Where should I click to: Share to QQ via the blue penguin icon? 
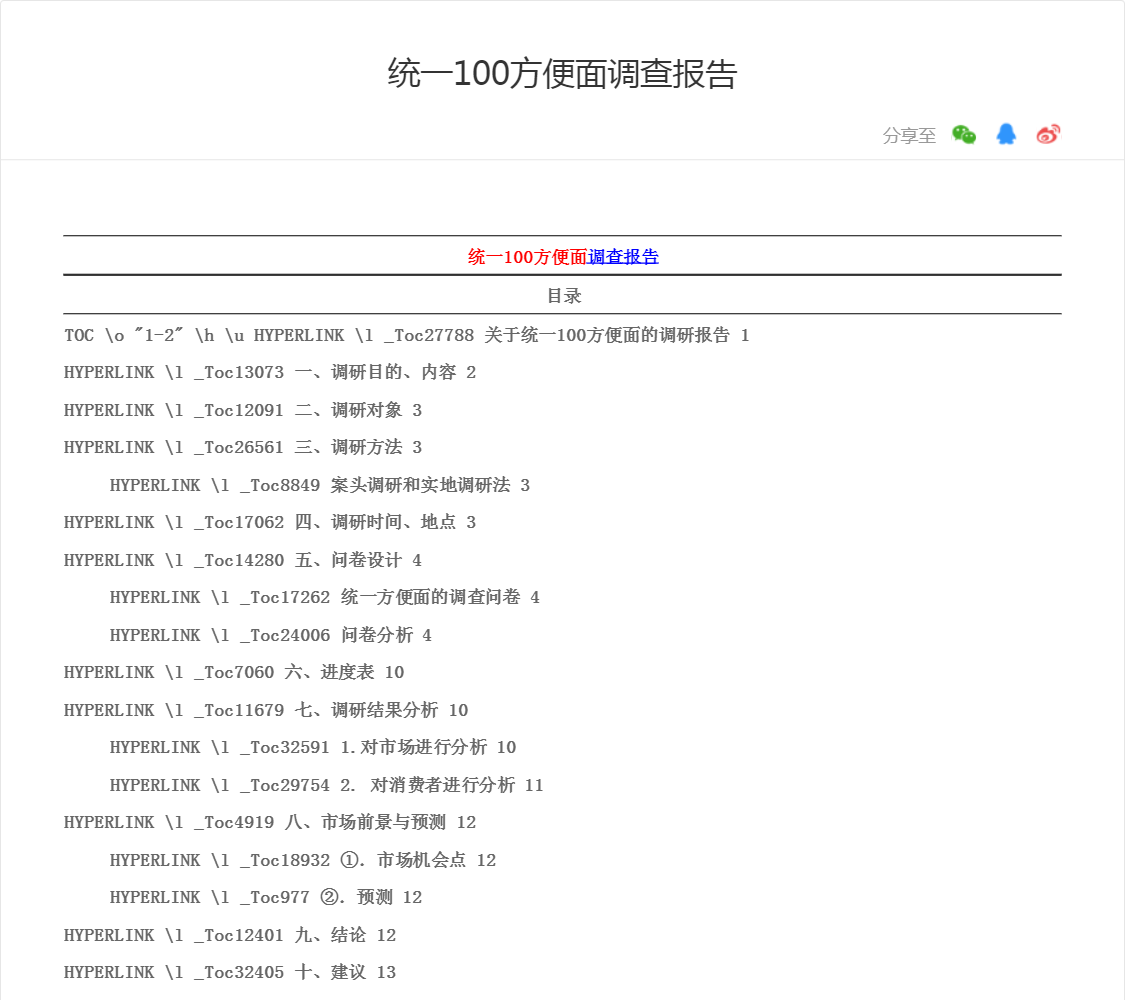1006,134
